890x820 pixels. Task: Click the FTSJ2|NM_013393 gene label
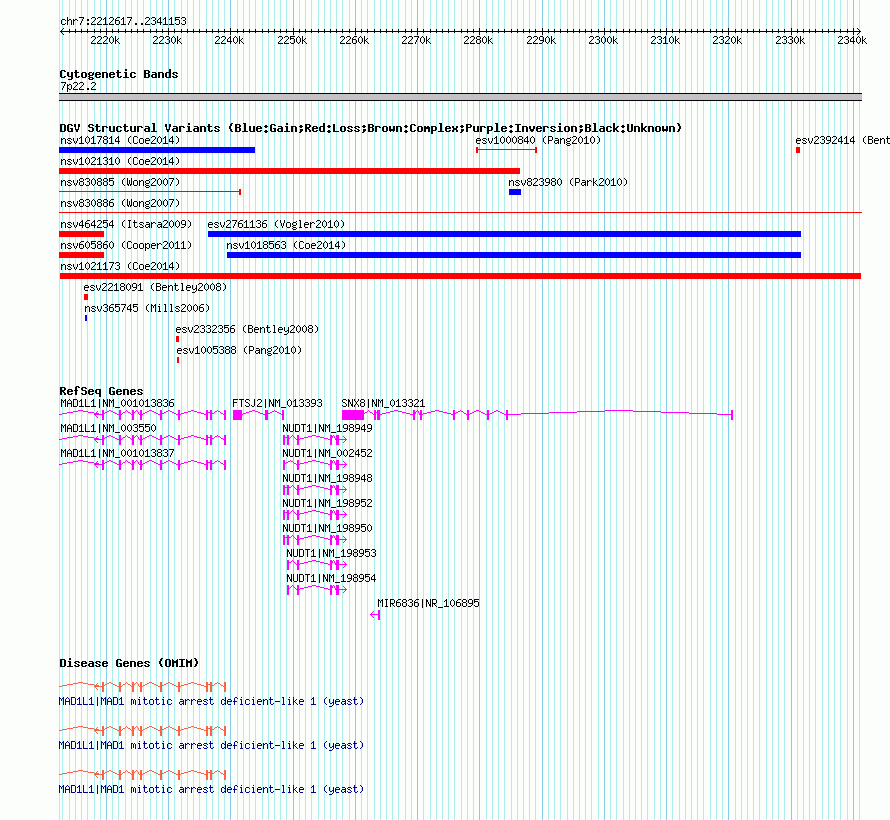277,403
